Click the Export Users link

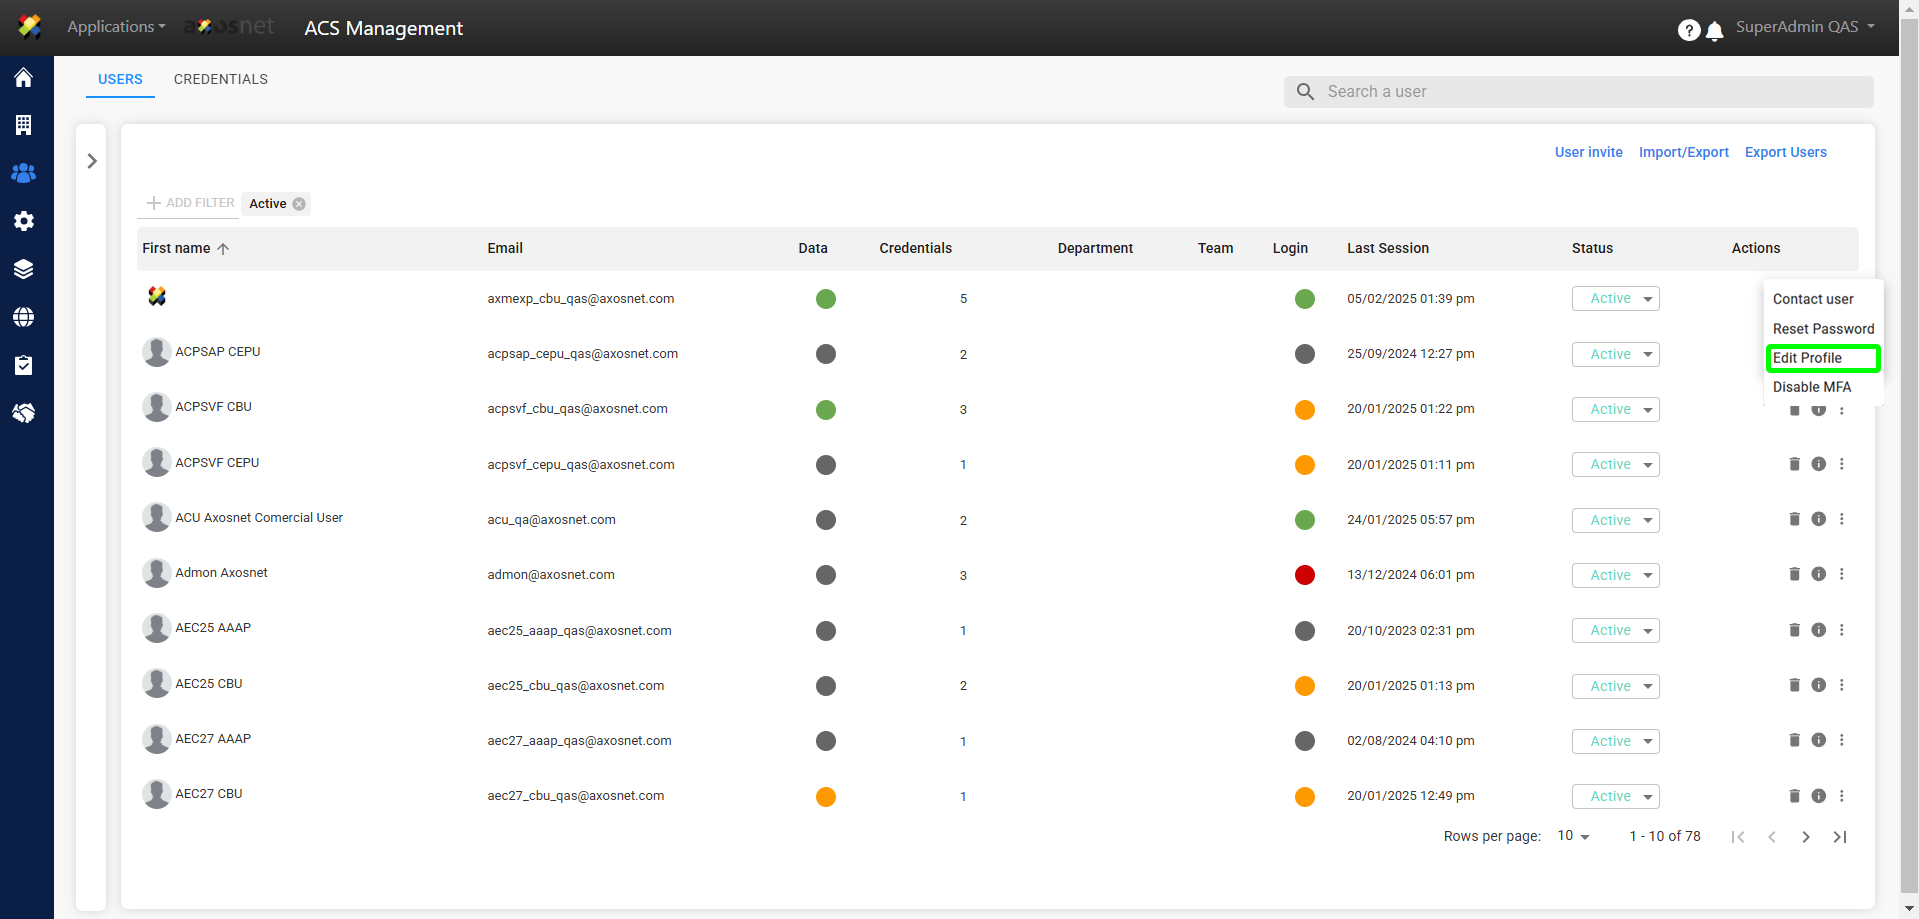tap(1785, 152)
